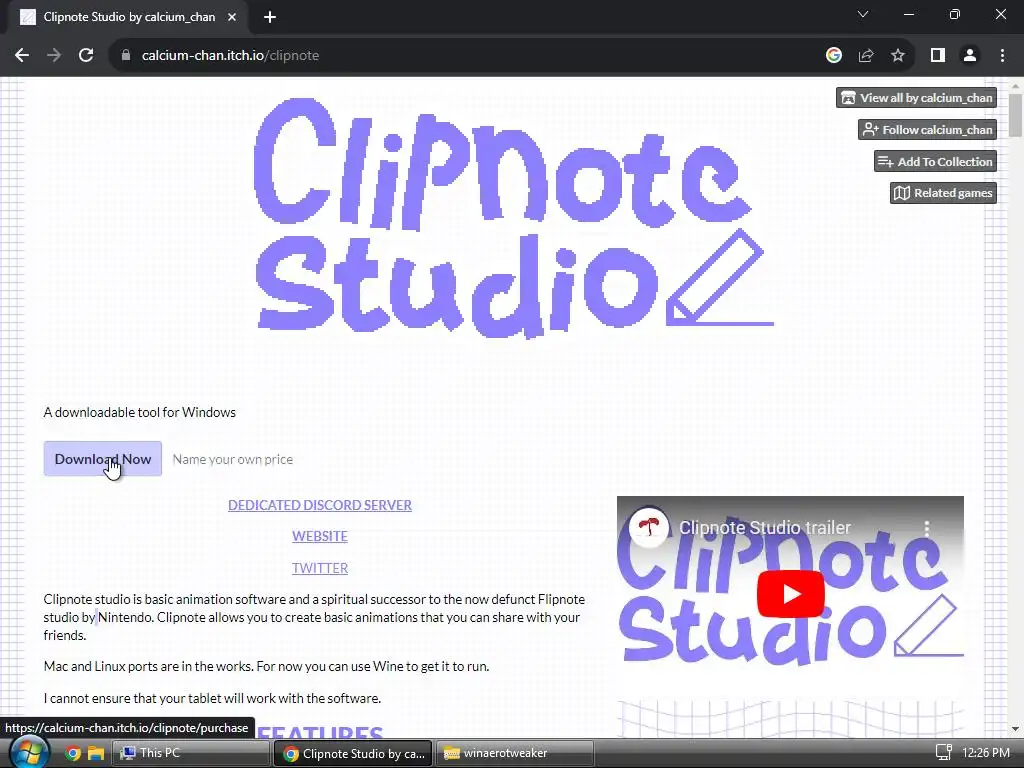
Task: Click the Download Now button
Action: point(103,458)
